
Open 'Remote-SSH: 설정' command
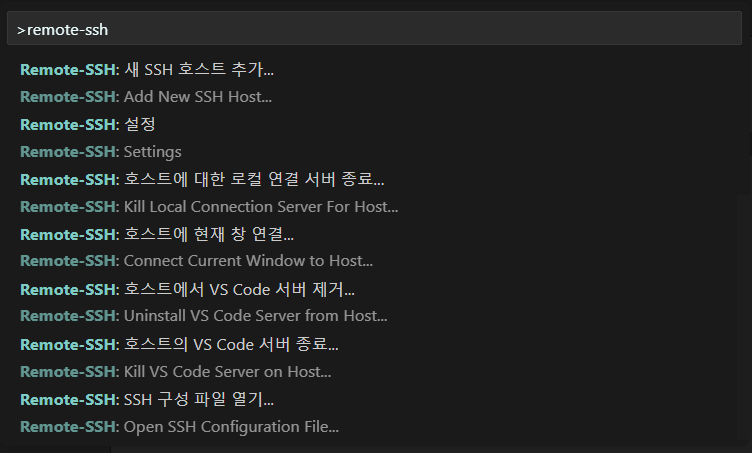pos(88,125)
